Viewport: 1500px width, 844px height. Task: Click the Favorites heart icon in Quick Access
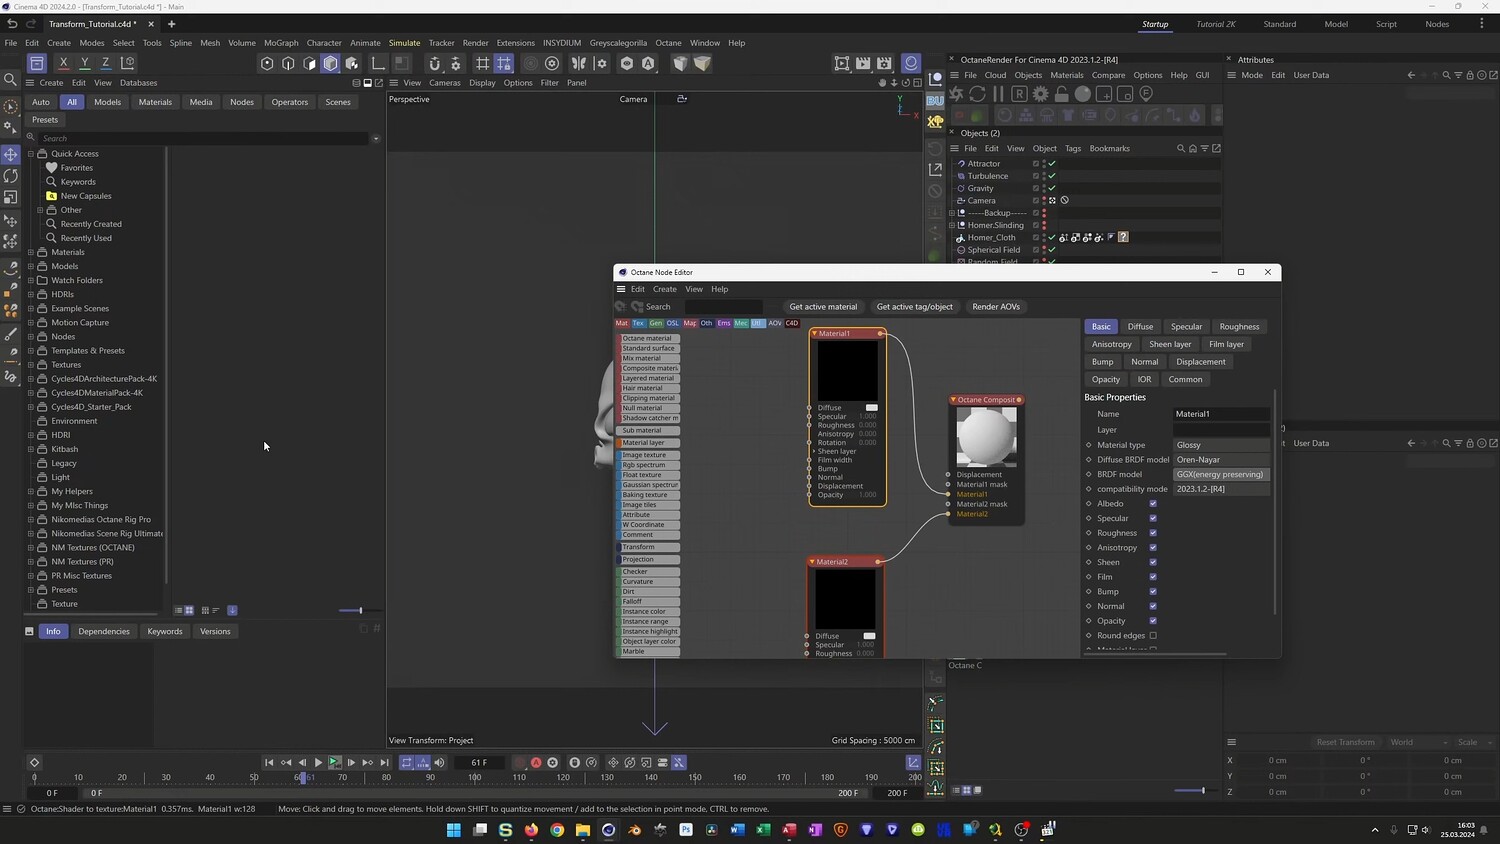coord(52,168)
